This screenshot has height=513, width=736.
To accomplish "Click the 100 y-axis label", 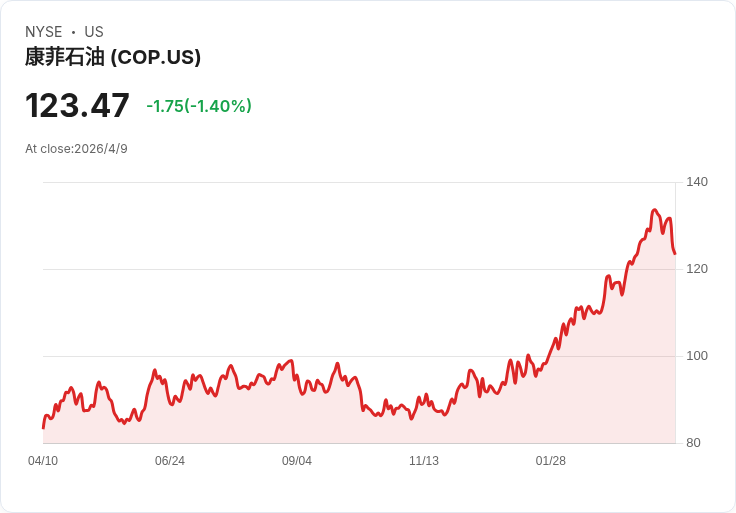I will pos(697,356).
